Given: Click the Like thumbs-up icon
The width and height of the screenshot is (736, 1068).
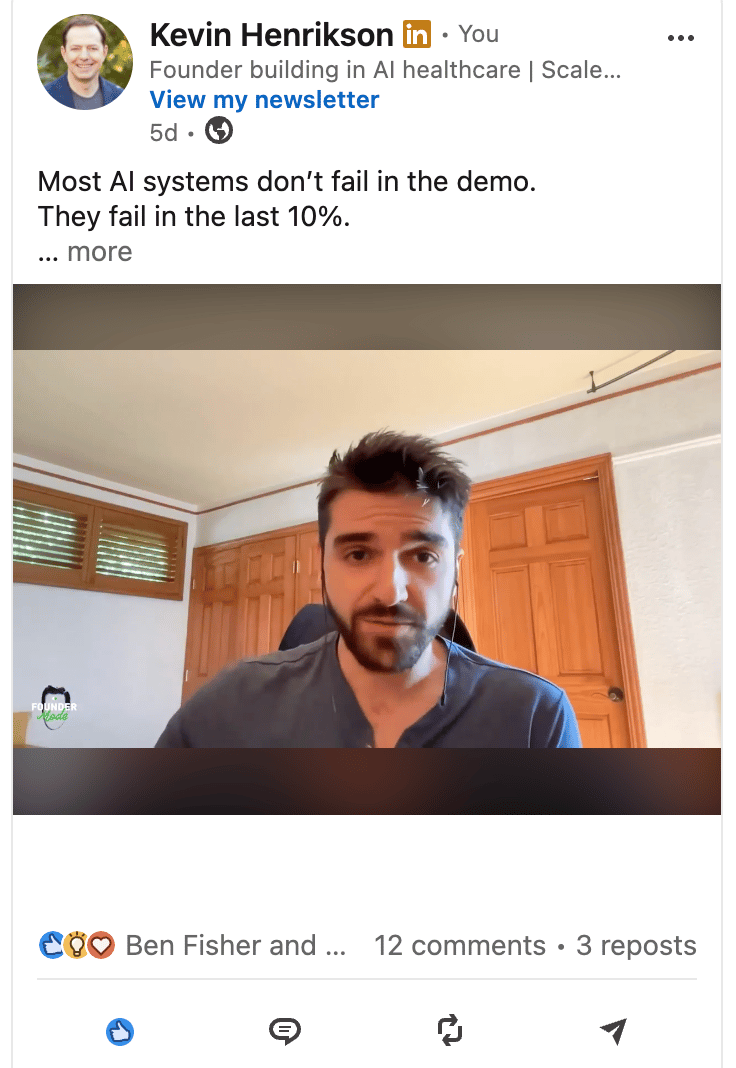Looking at the screenshot, I should coord(120,1031).
